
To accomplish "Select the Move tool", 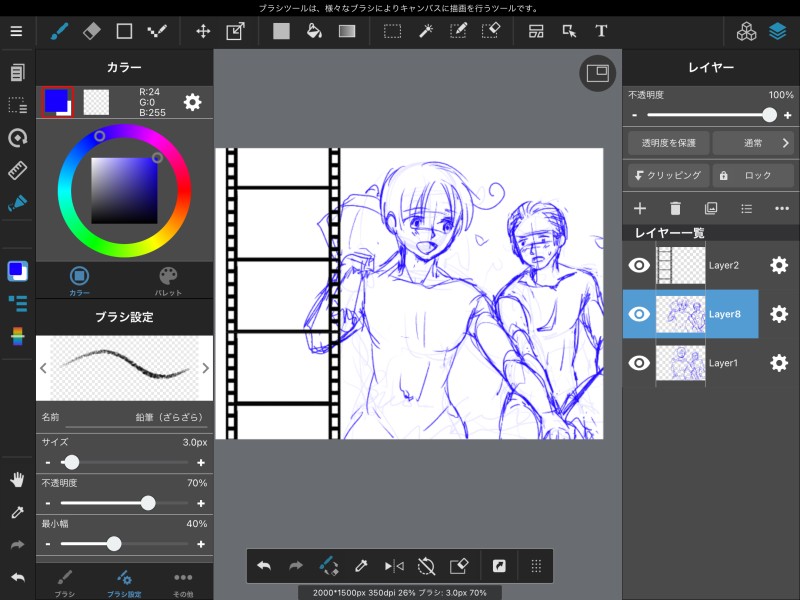I will [x=203, y=31].
